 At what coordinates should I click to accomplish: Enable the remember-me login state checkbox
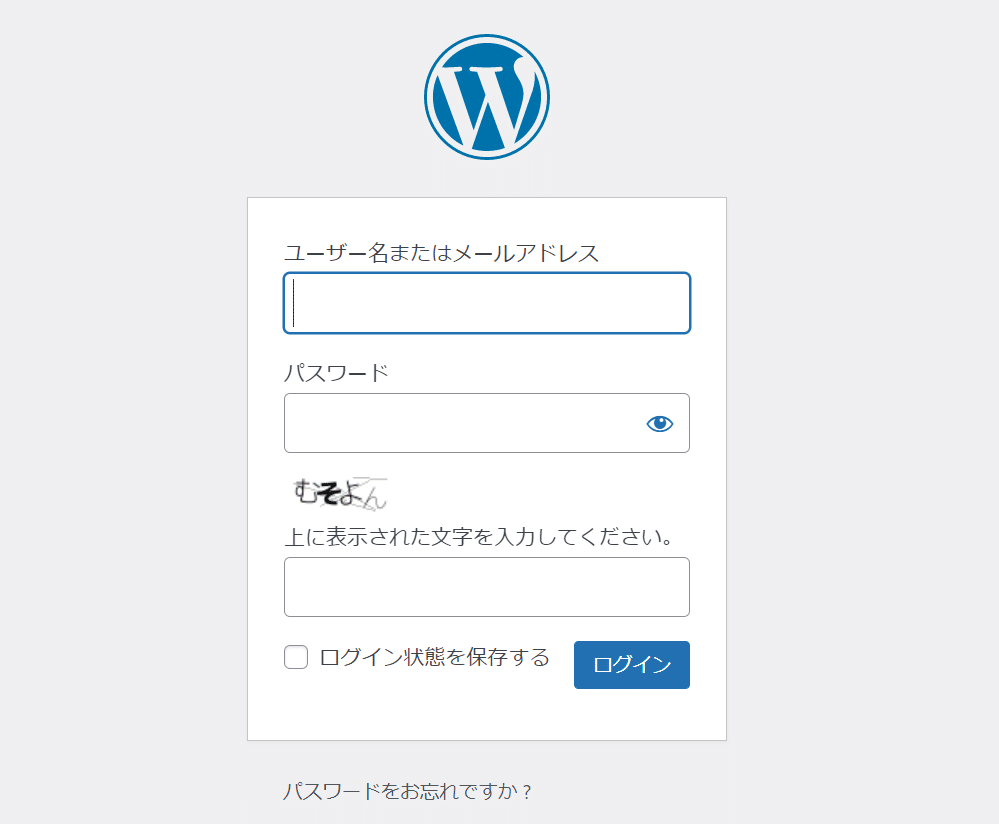coord(296,656)
